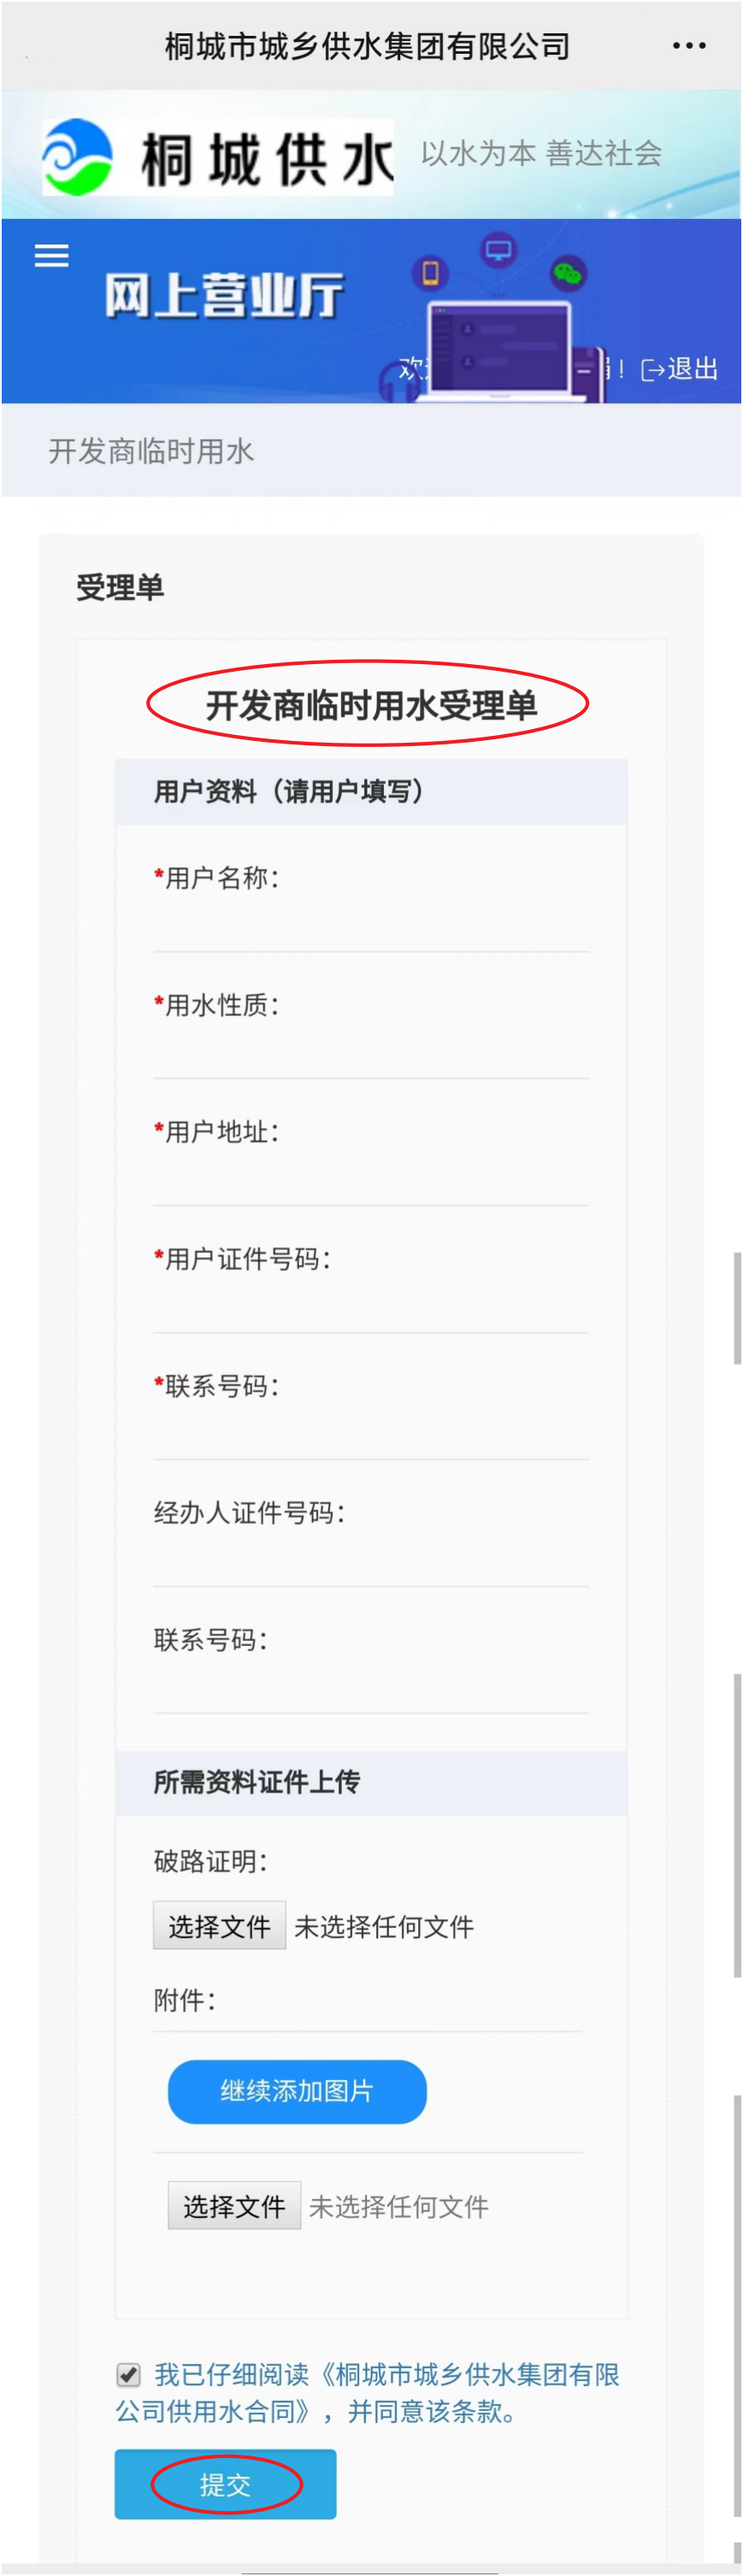The height and width of the screenshot is (2576, 743).
Task: Click the 退出 logout icon
Action: 652,370
